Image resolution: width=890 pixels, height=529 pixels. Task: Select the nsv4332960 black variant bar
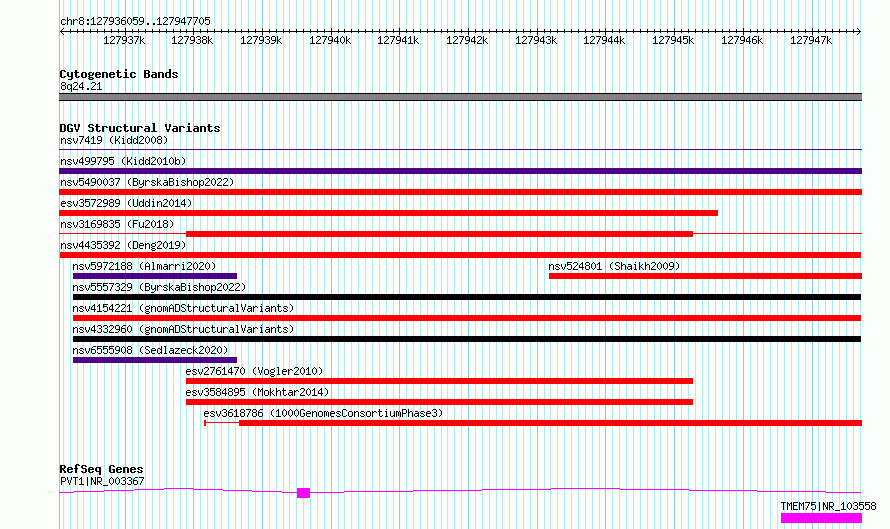coord(467,339)
